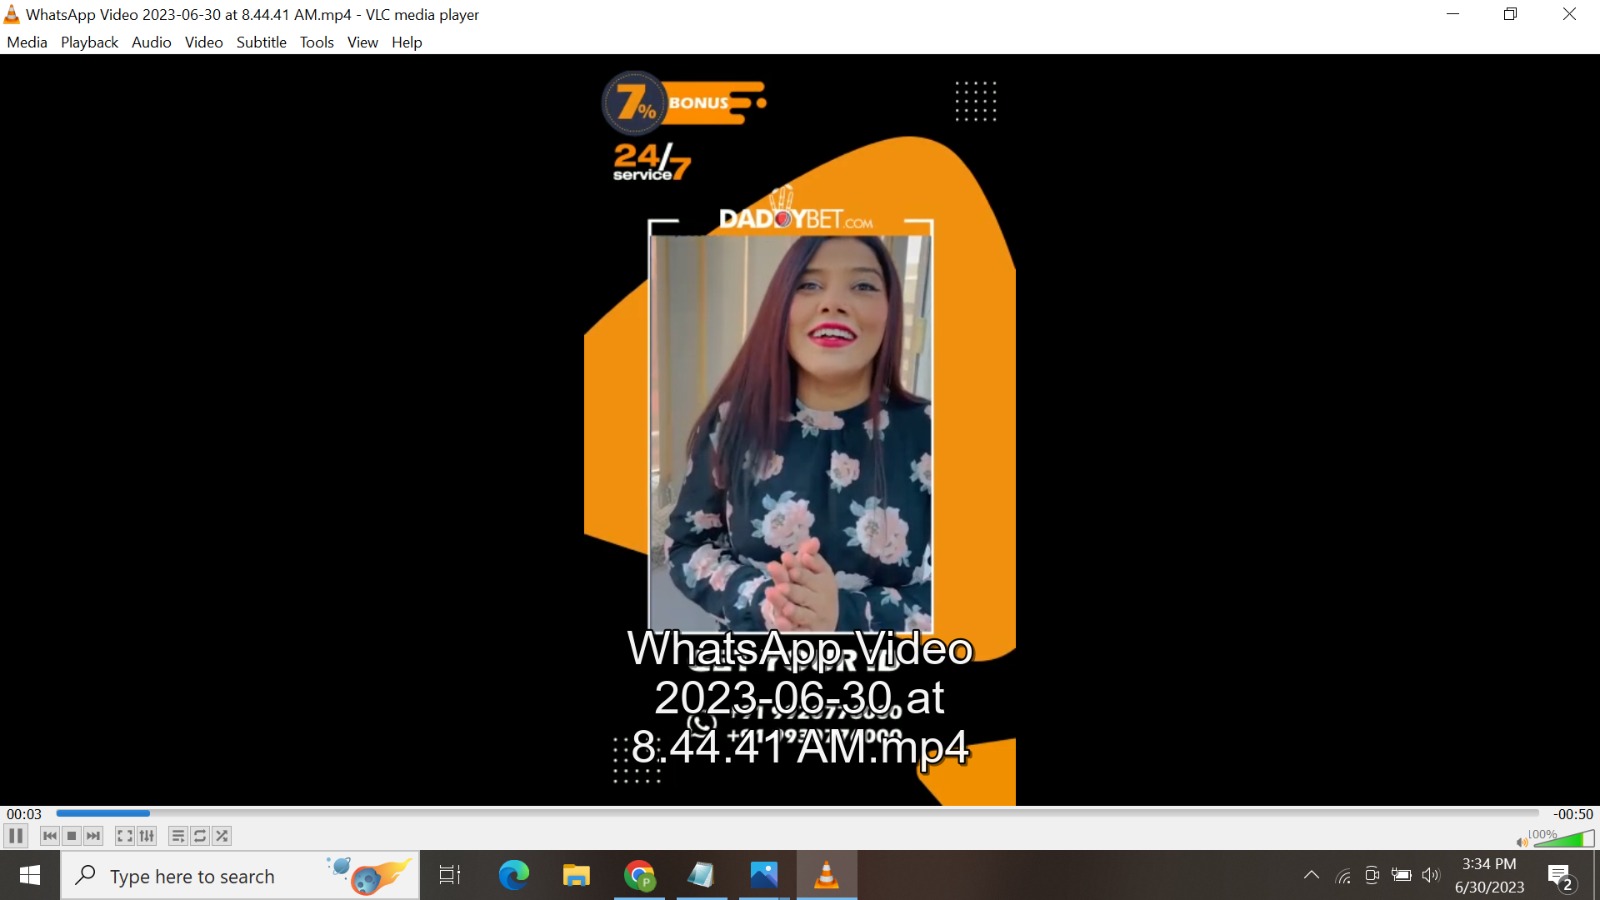Mute audio using VLC speaker icon
Viewport: 1600px width, 900px height.
1522,842
